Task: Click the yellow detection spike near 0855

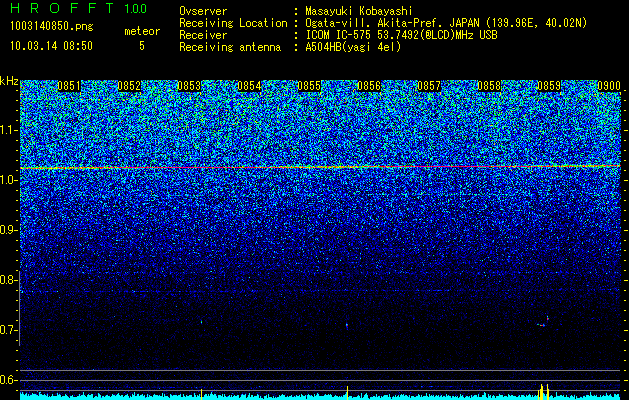Action: 347,392
